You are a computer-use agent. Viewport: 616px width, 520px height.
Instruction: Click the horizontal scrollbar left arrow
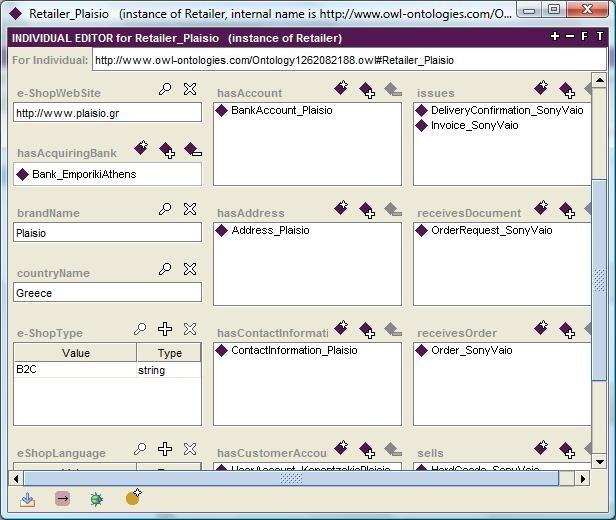[16, 478]
